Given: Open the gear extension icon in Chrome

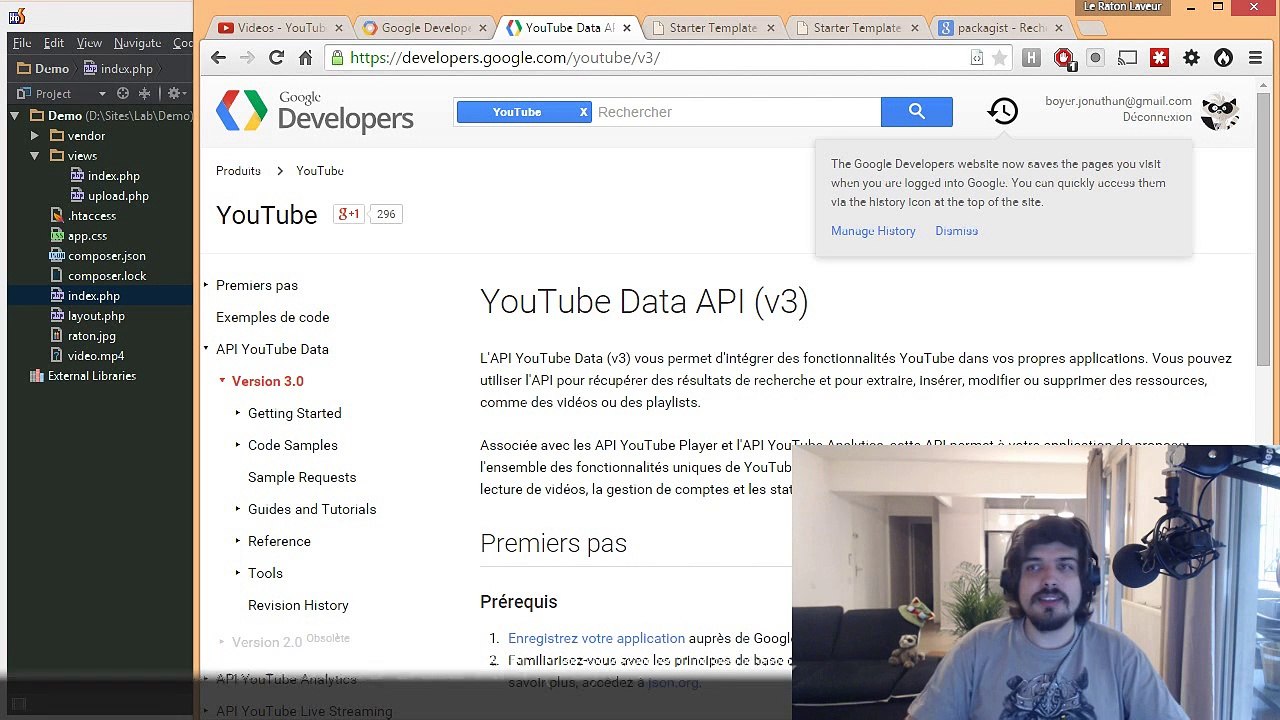Looking at the screenshot, I should point(1191,58).
